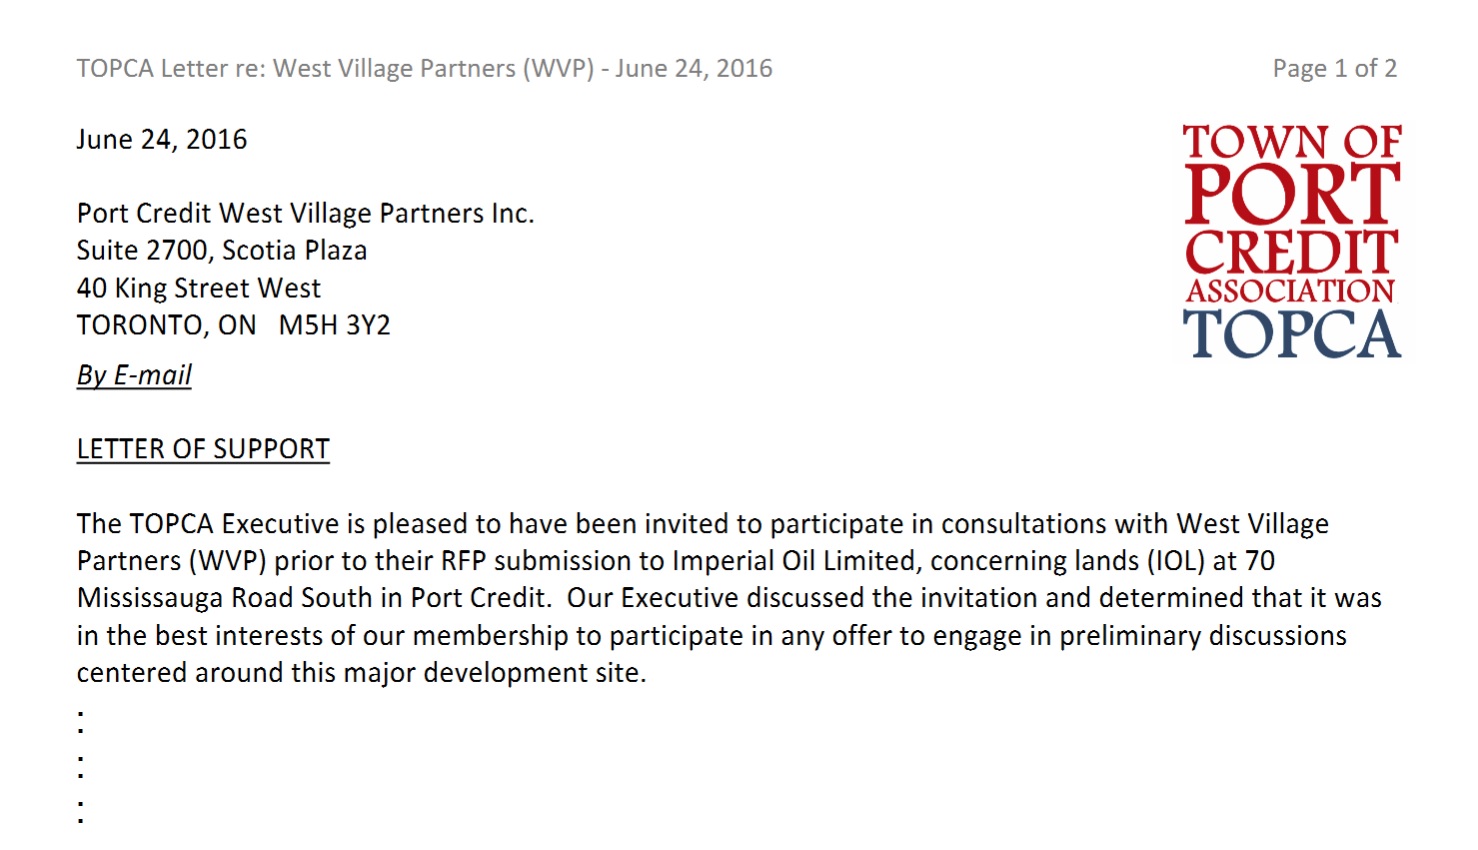Click the blue "TOPCA" wordmark in the logo

[x=1291, y=334]
